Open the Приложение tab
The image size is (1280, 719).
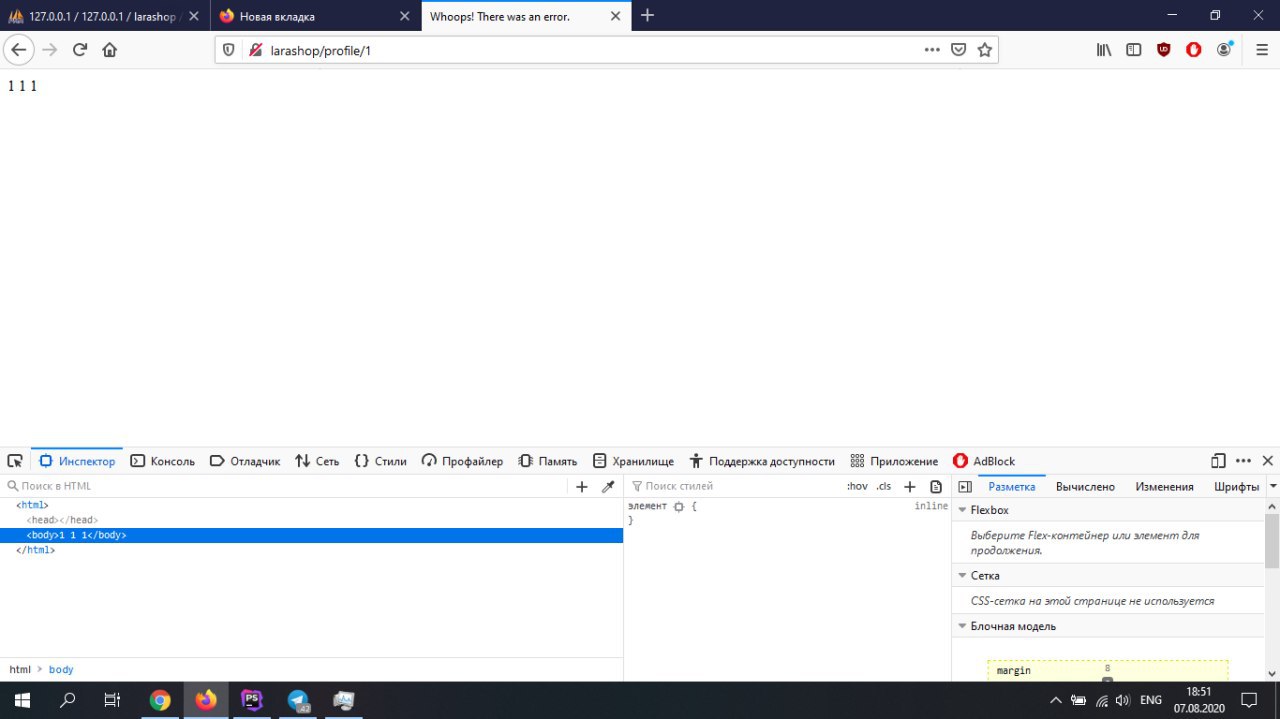[894, 461]
